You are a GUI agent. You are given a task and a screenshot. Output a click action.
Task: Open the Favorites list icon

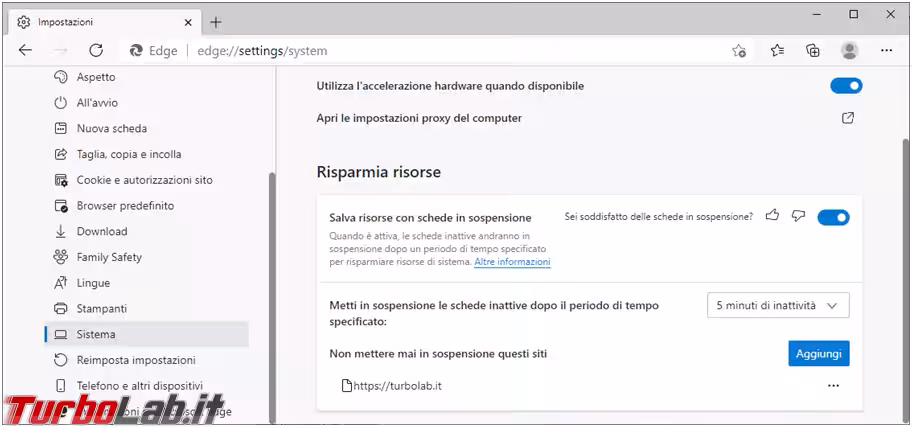[x=777, y=50]
